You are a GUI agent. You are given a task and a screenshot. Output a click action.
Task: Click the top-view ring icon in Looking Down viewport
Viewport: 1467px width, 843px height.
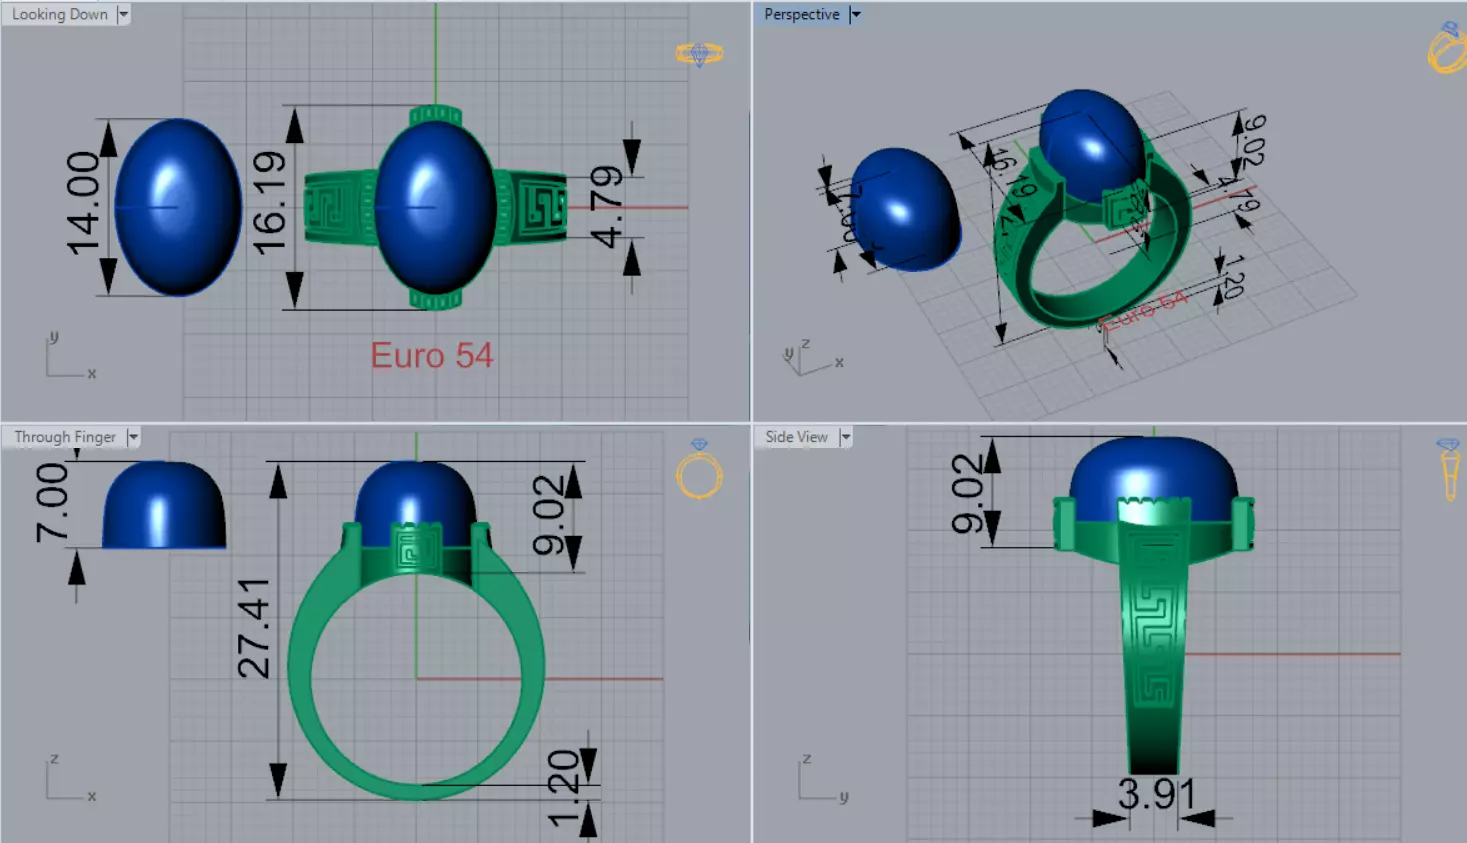pos(699,54)
